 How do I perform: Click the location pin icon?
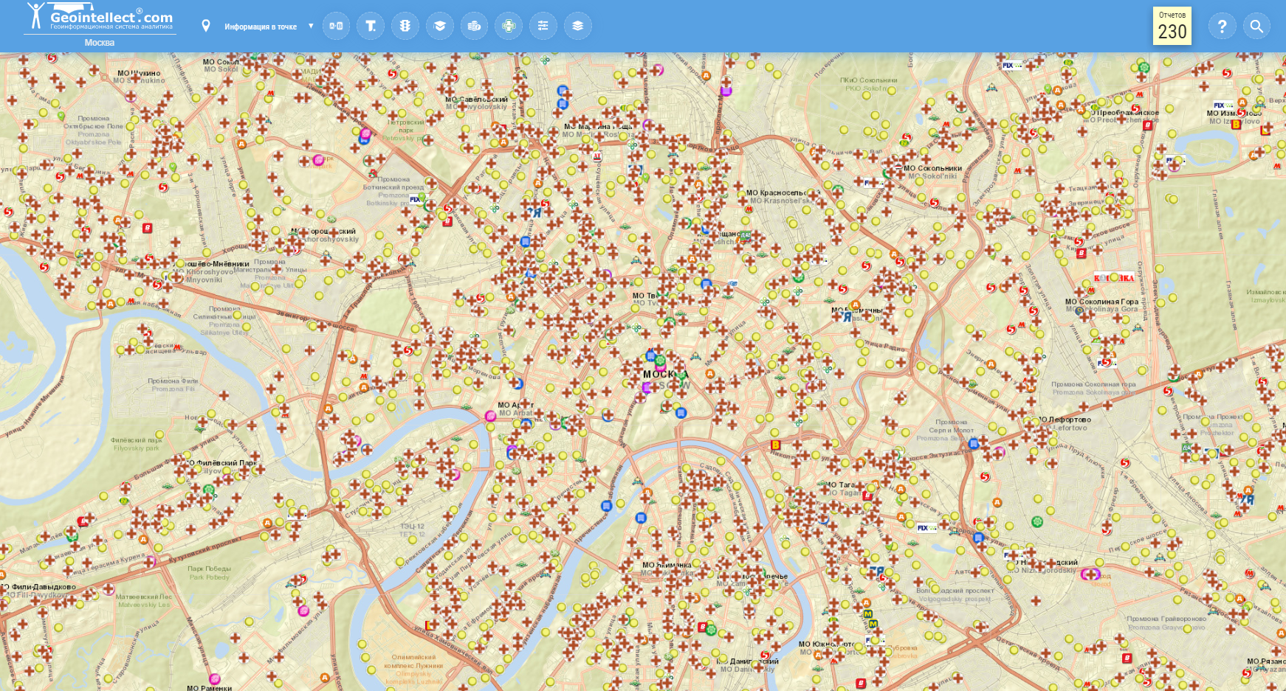click(x=206, y=26)
